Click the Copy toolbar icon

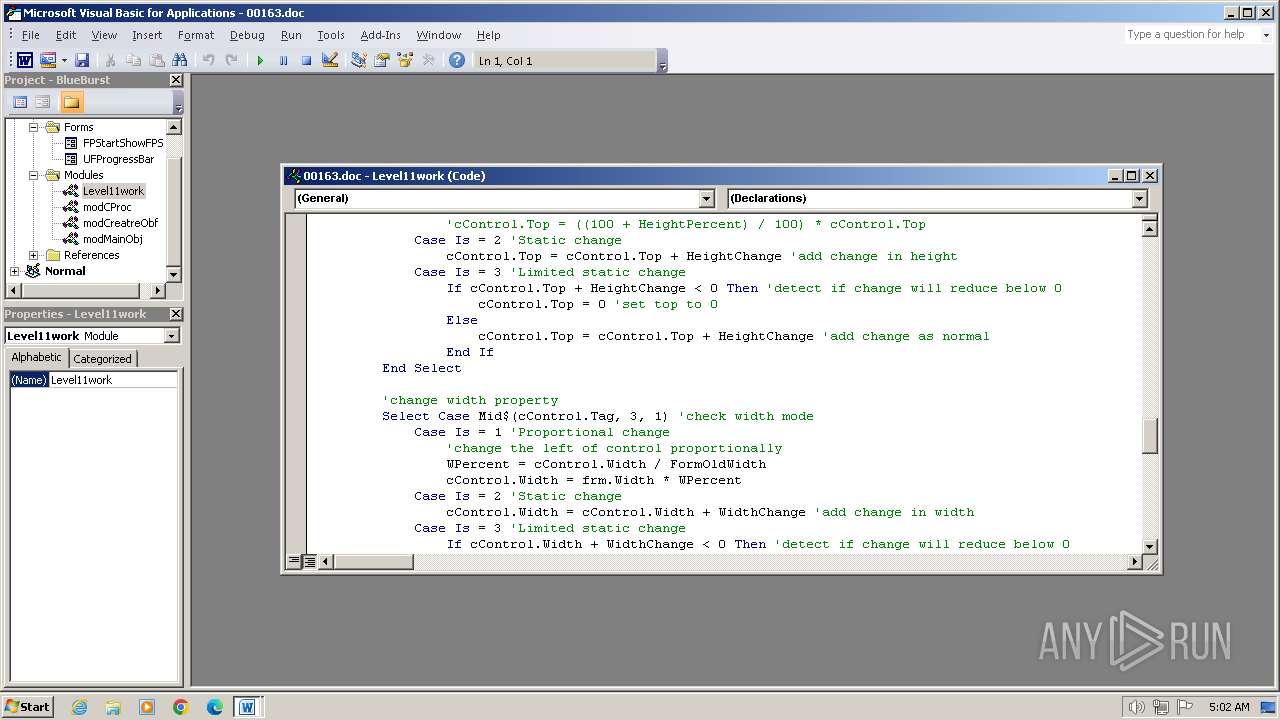click(133, 61)
